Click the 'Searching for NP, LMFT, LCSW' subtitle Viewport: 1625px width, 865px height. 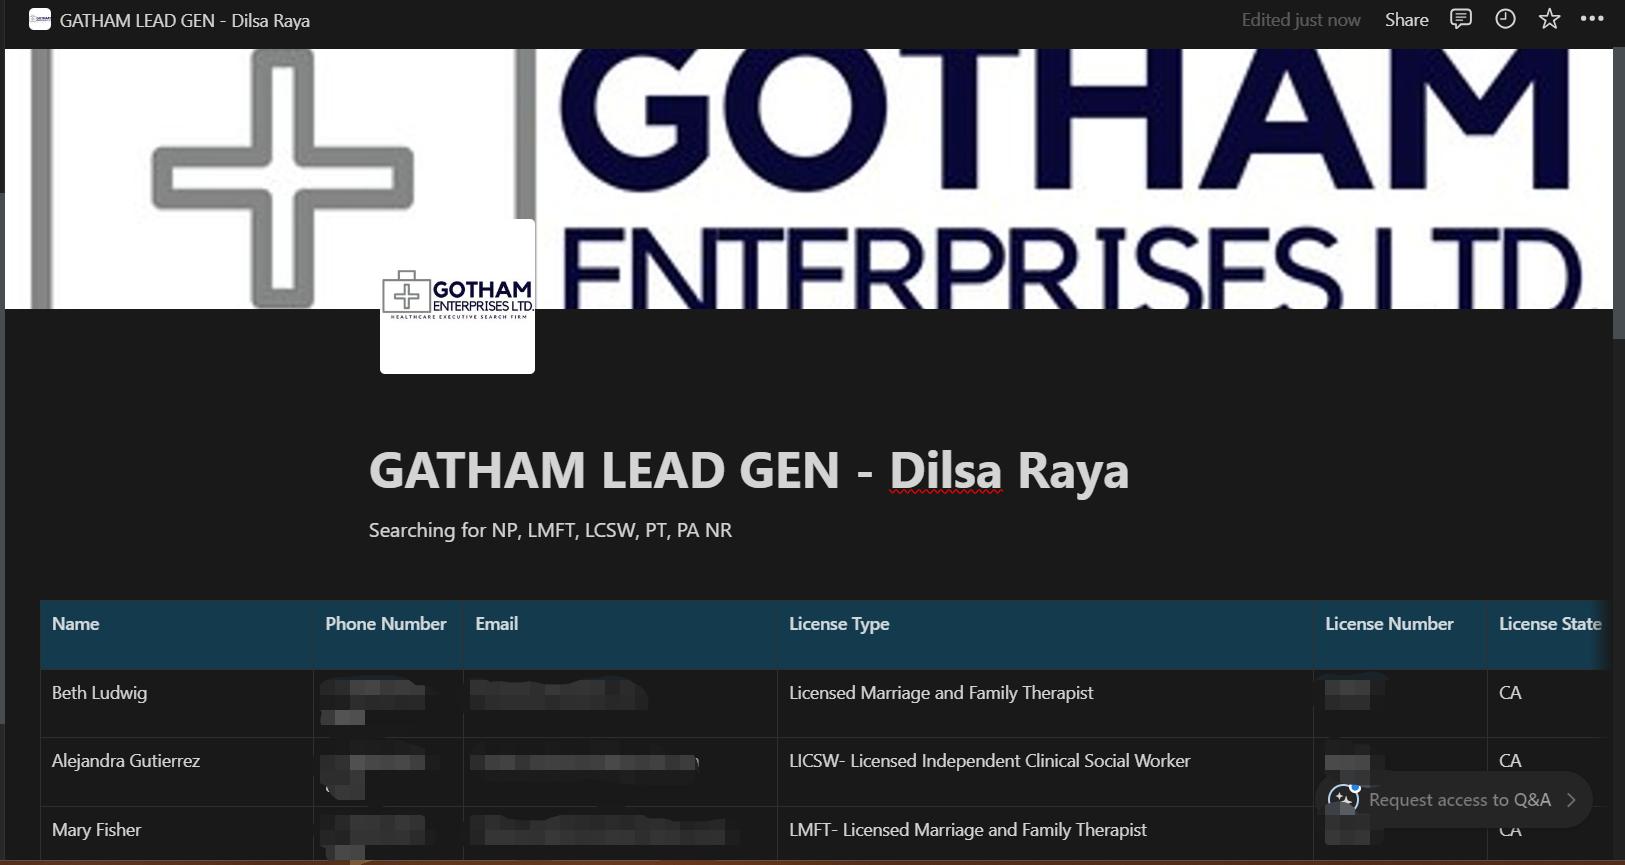(550, 530)
